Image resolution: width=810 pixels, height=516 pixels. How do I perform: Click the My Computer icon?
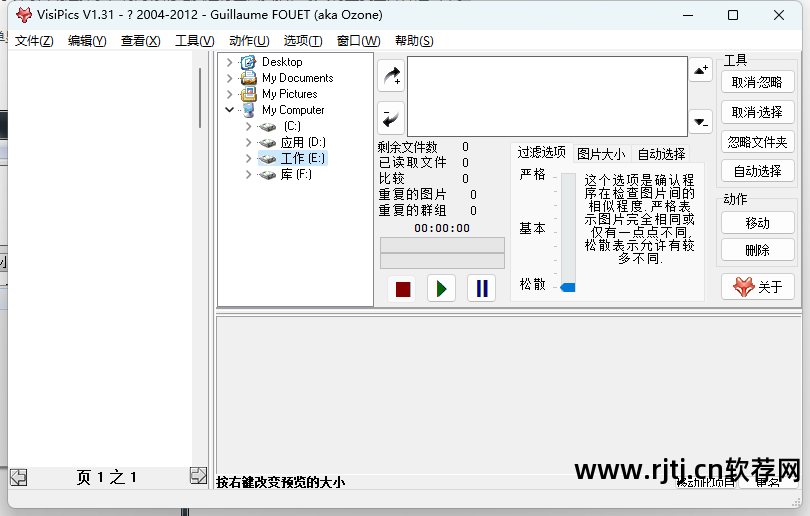(x=248, y=110)
